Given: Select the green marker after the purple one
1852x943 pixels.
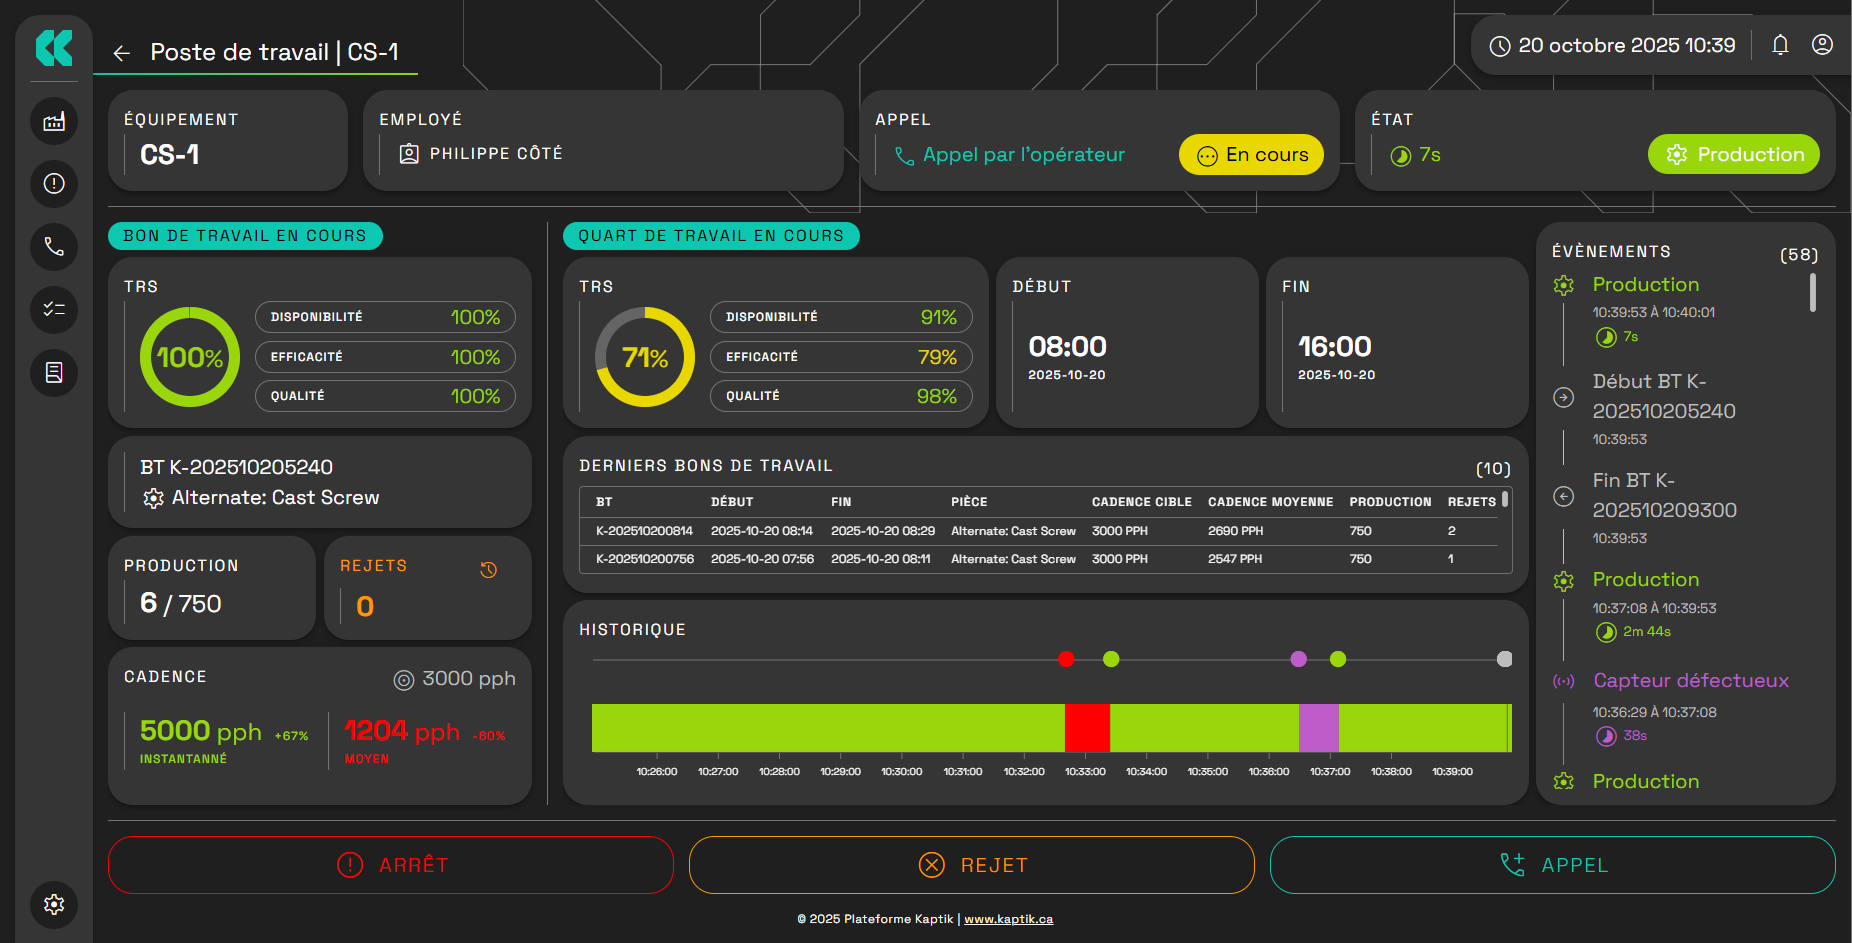Looking at the screenshot, I should [x=1338, y=659].
